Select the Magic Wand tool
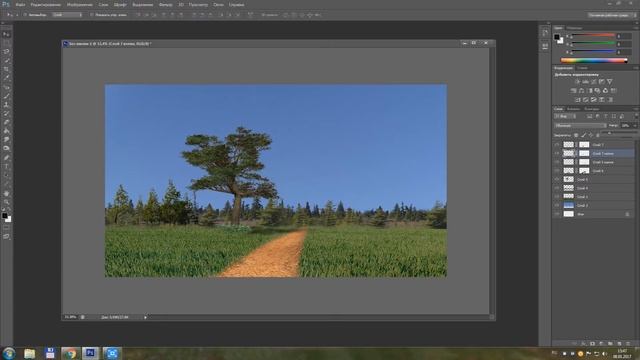This screenshot has height=360, width=640. tap(7, 60)
